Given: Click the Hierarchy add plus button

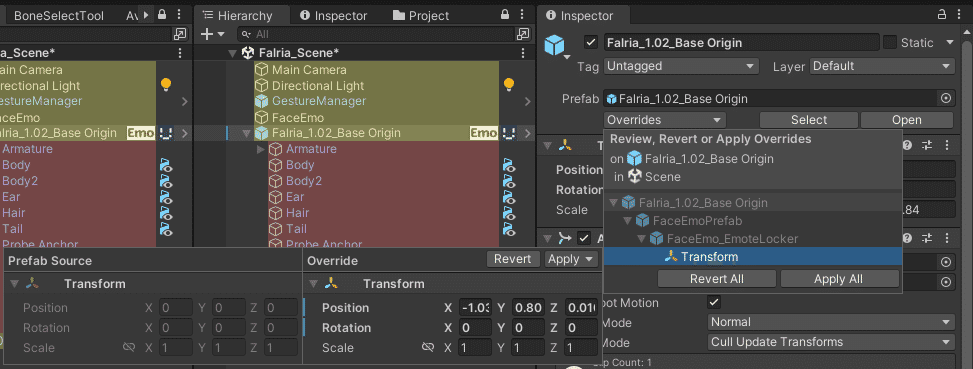Looking at the screenshot, I should 208,35.
